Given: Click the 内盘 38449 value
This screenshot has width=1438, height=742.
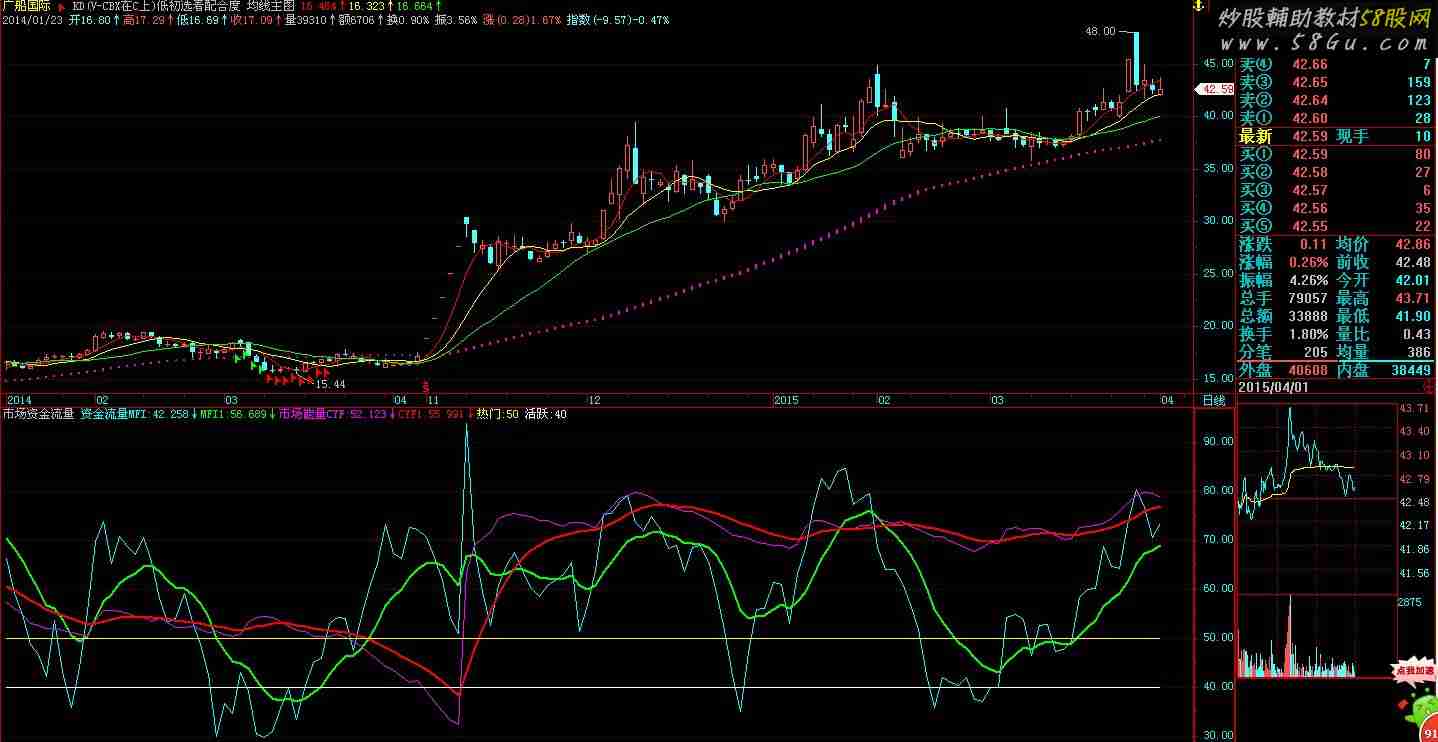Looking at the screenshot, I should pos(1409,370).
